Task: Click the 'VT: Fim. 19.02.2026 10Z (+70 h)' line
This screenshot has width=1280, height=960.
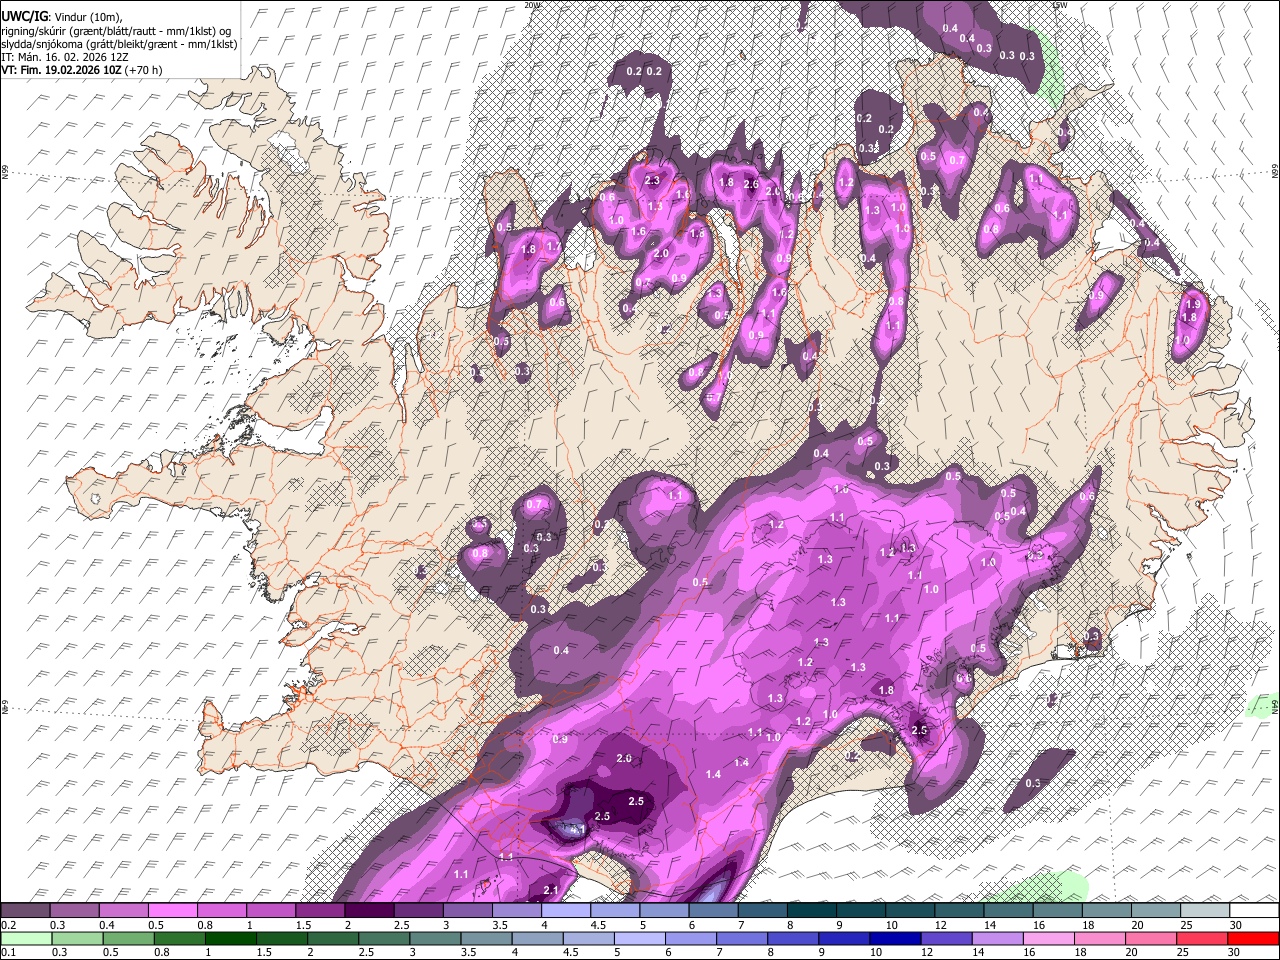Action: [81, 70]
